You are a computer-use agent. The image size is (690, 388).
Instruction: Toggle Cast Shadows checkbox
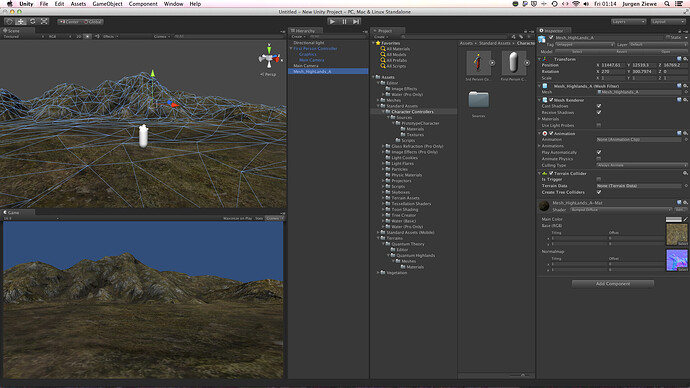tap(598, 106)
